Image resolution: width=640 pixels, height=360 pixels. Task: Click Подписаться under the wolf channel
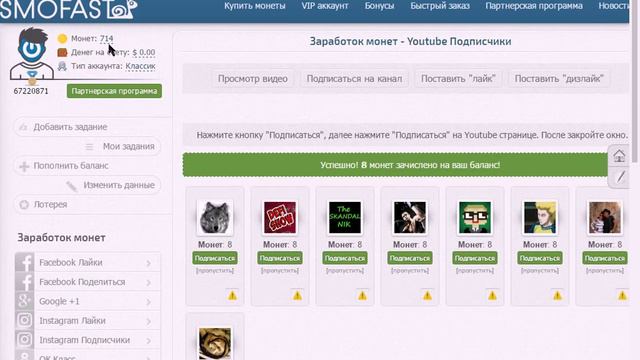point(215,258)
